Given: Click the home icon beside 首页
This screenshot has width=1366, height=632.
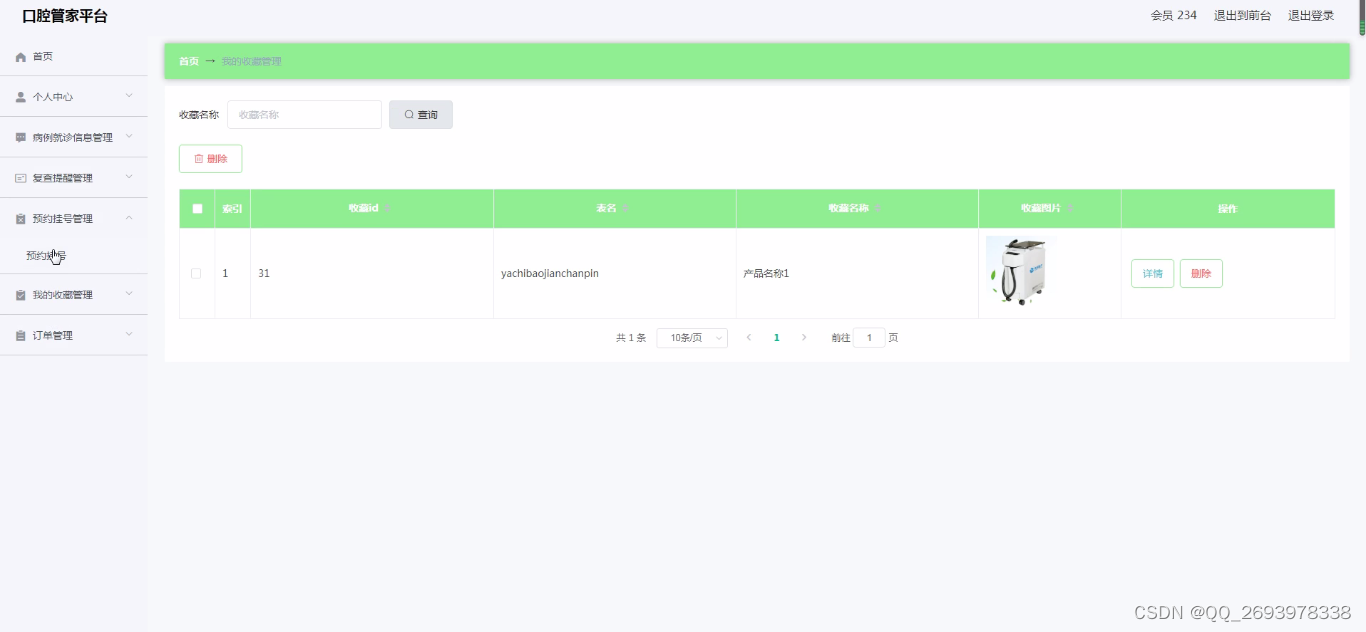Looking at the screenshot, I should click(21, 57).
